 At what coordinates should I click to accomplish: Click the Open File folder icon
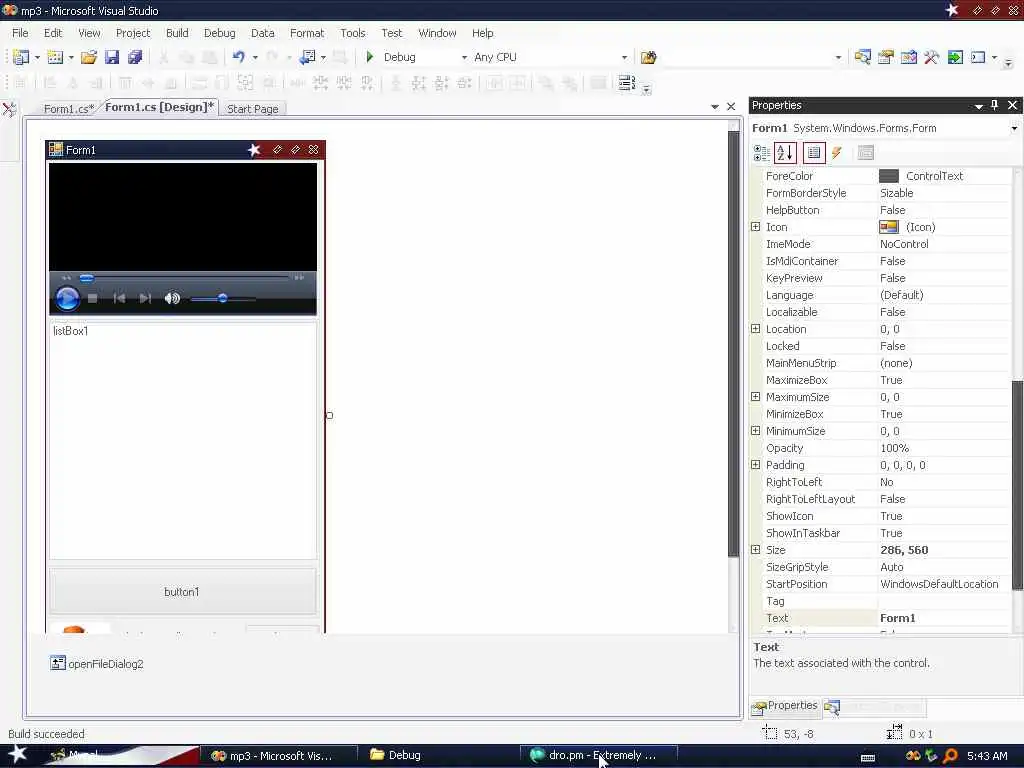(89, 57)
